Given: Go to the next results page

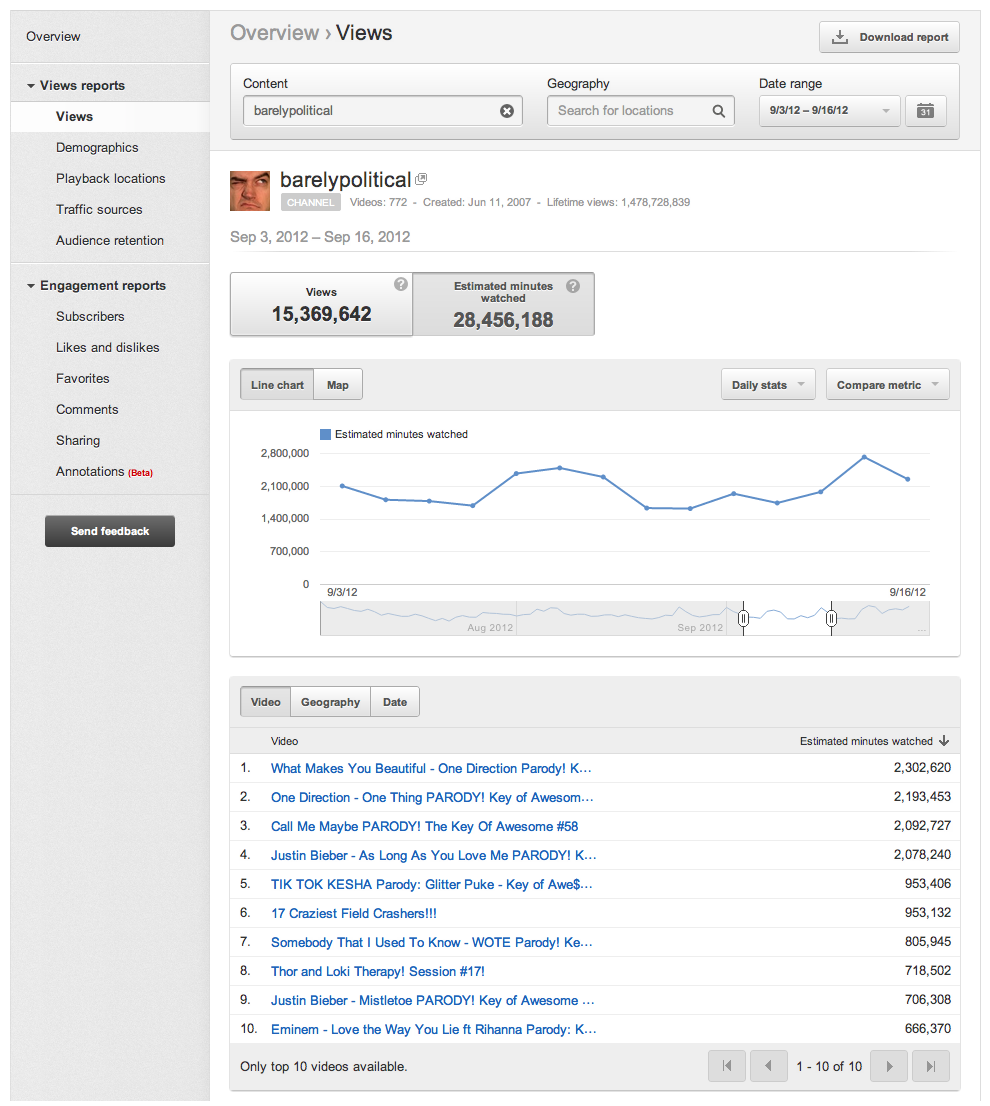Looking at the screenshot, I should [889, 1066].
